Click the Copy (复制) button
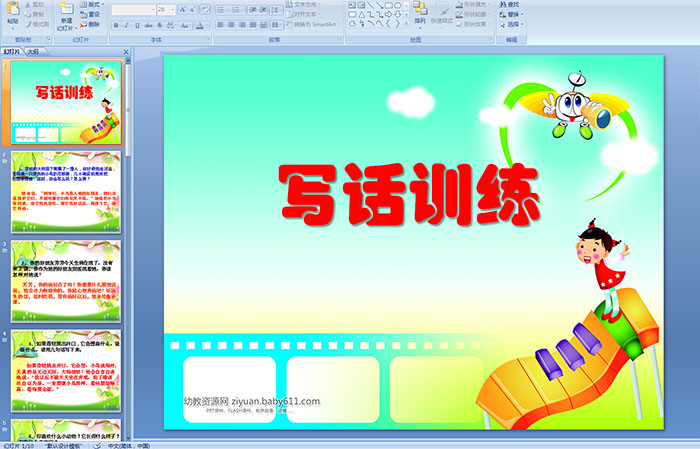 [x=35, y=14]
